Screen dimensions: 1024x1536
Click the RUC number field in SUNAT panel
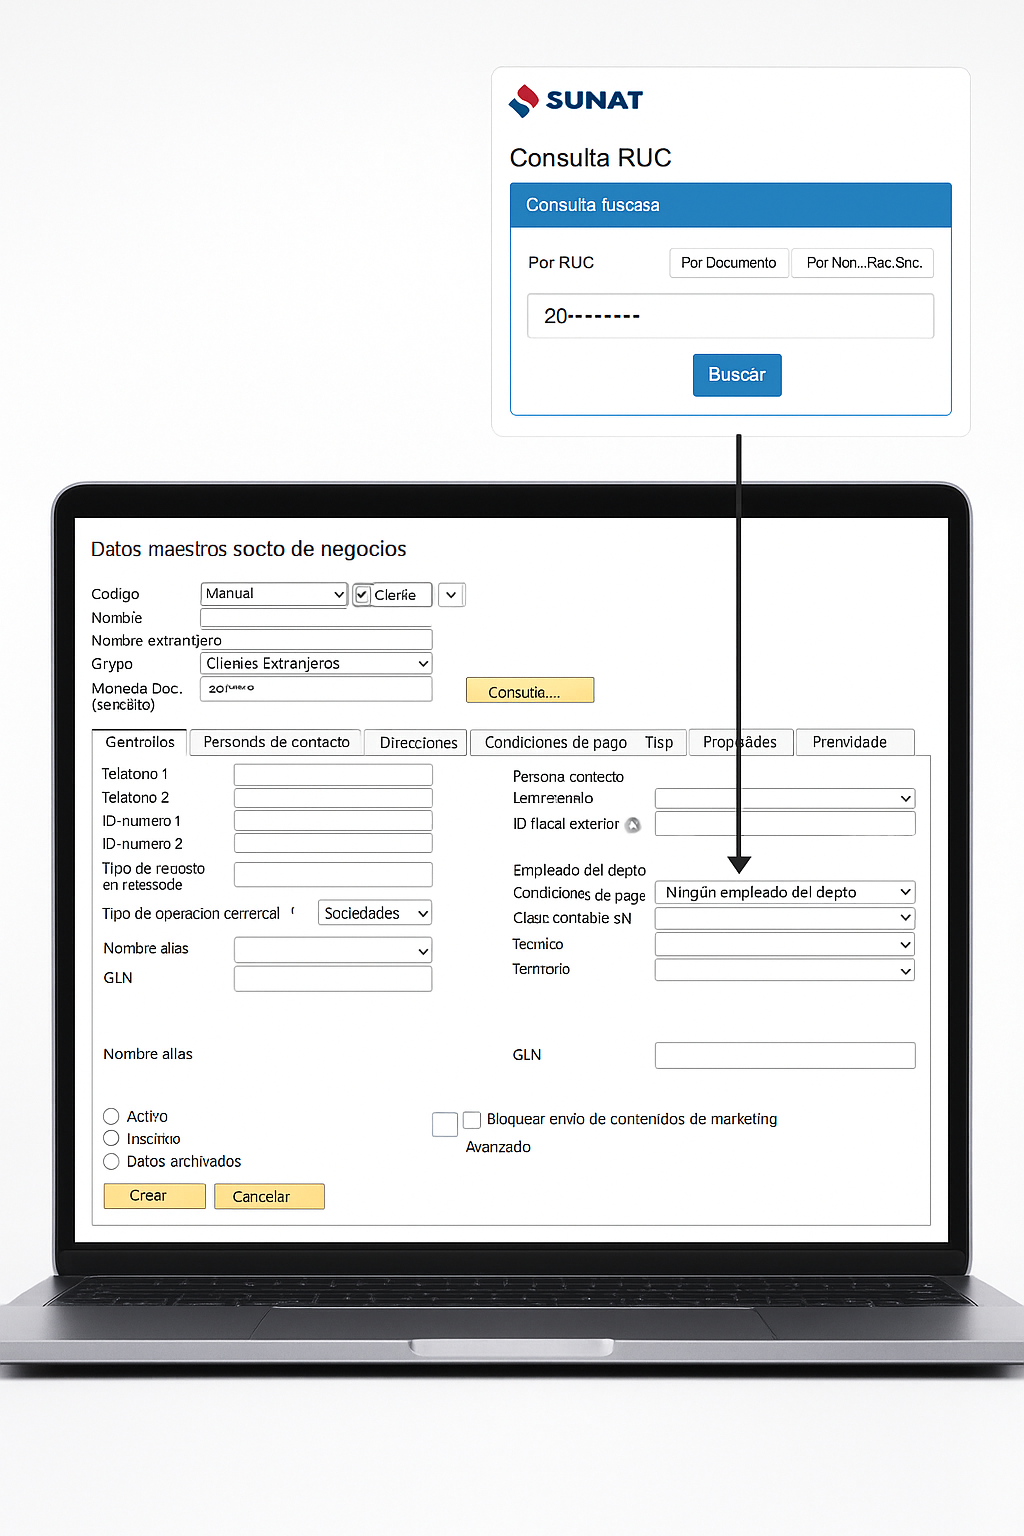pyautogui.click(x=731, y=316)
